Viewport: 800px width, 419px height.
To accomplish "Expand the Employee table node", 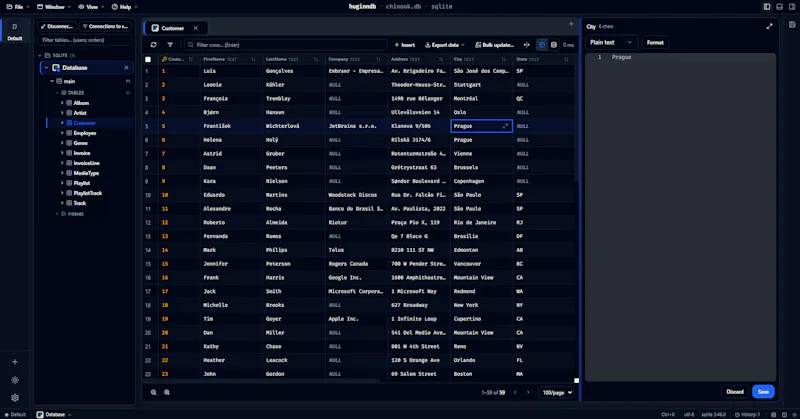I will click(x=62, y=133).
